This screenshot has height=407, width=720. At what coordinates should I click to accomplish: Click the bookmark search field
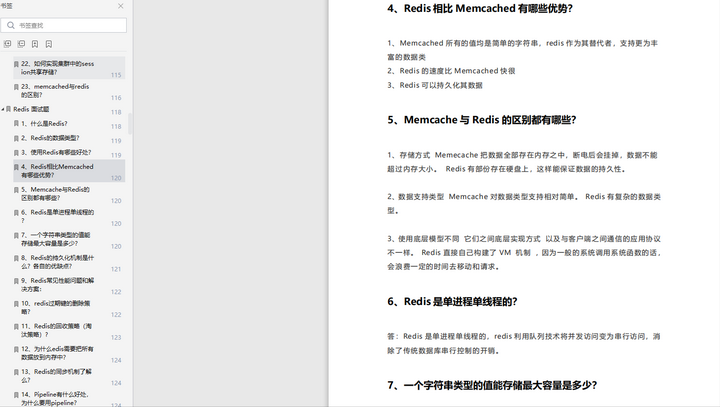click(x=64, y=25)
